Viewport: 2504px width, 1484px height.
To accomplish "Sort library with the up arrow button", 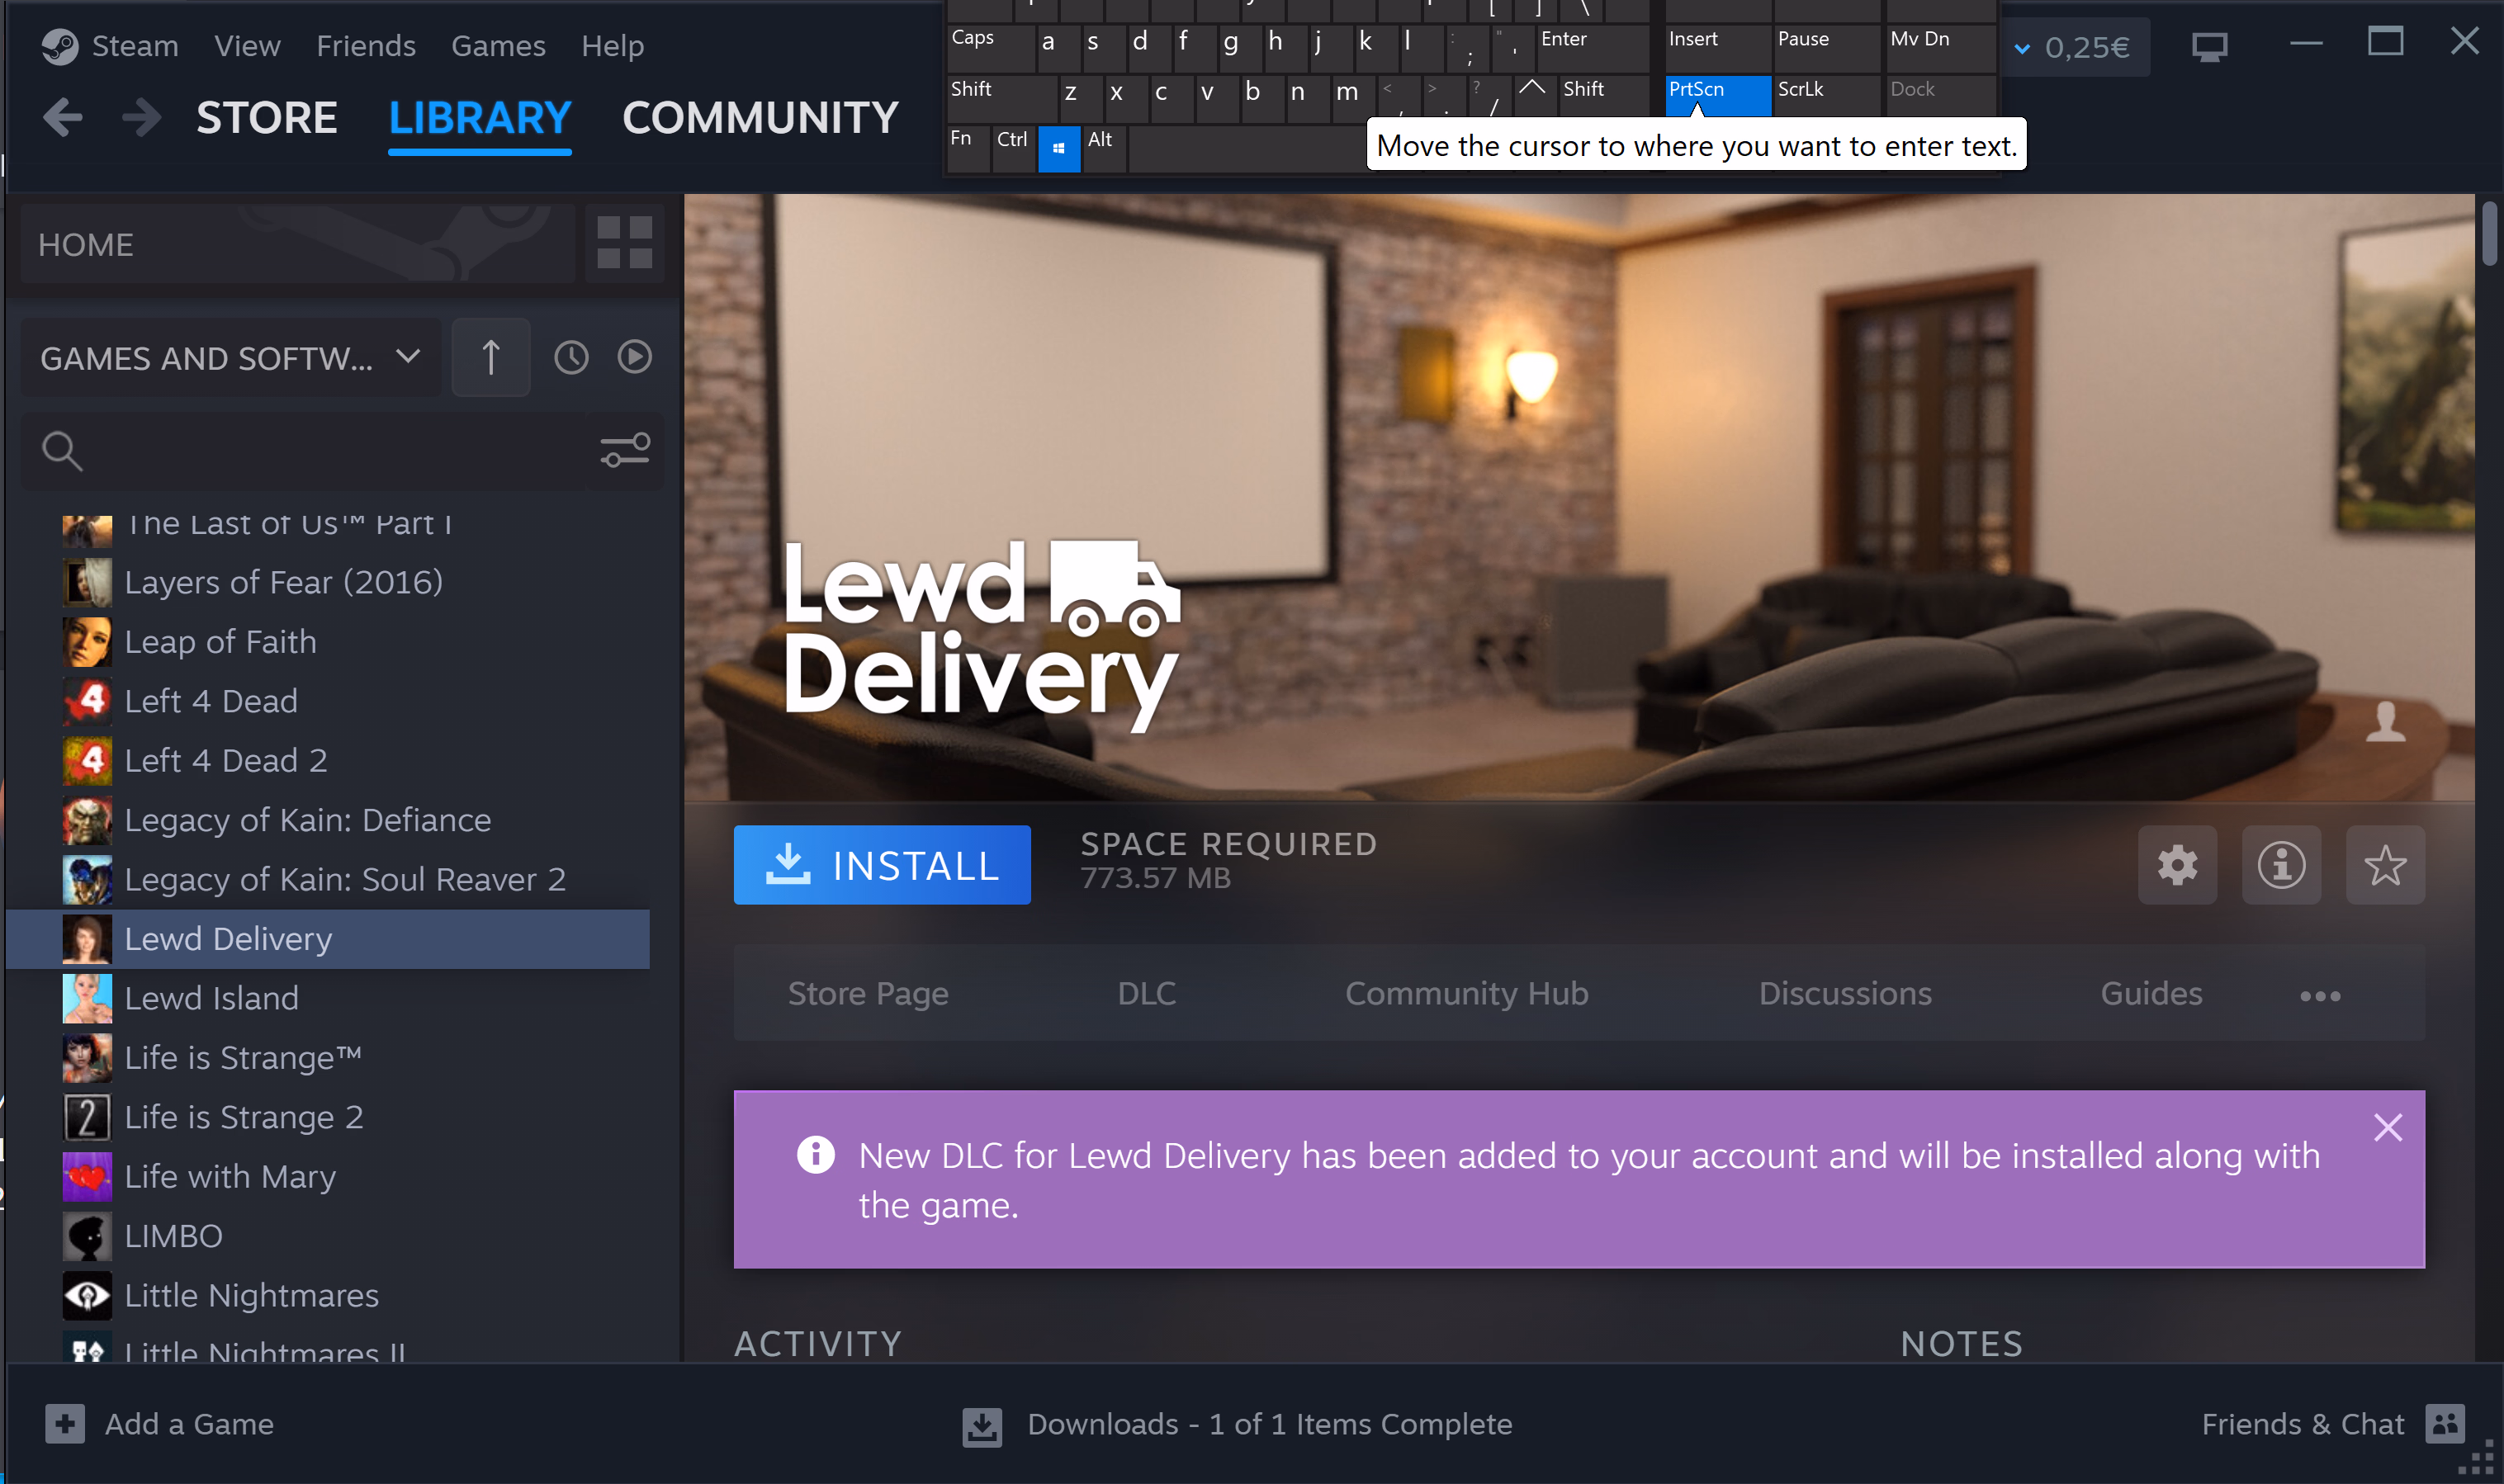I will tap(491, 357).
